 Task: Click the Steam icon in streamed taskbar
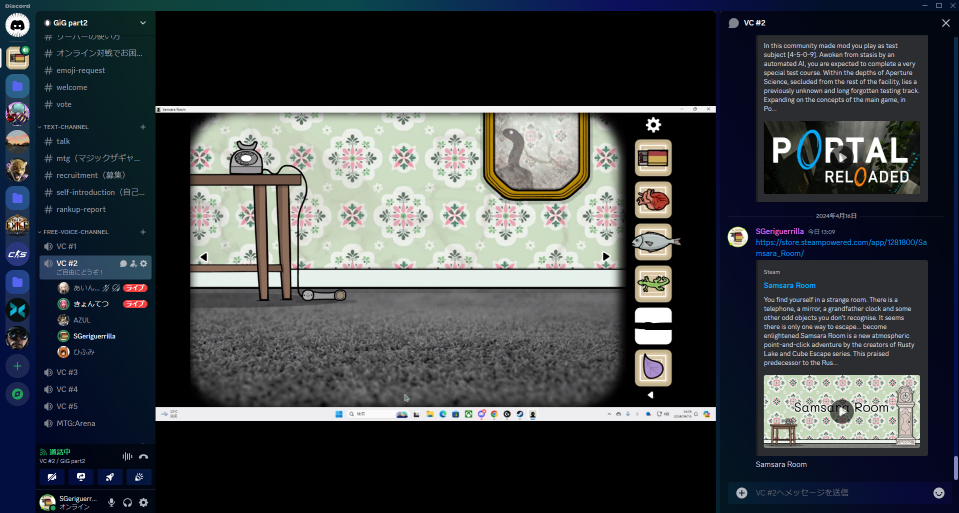tap(520, 414)
